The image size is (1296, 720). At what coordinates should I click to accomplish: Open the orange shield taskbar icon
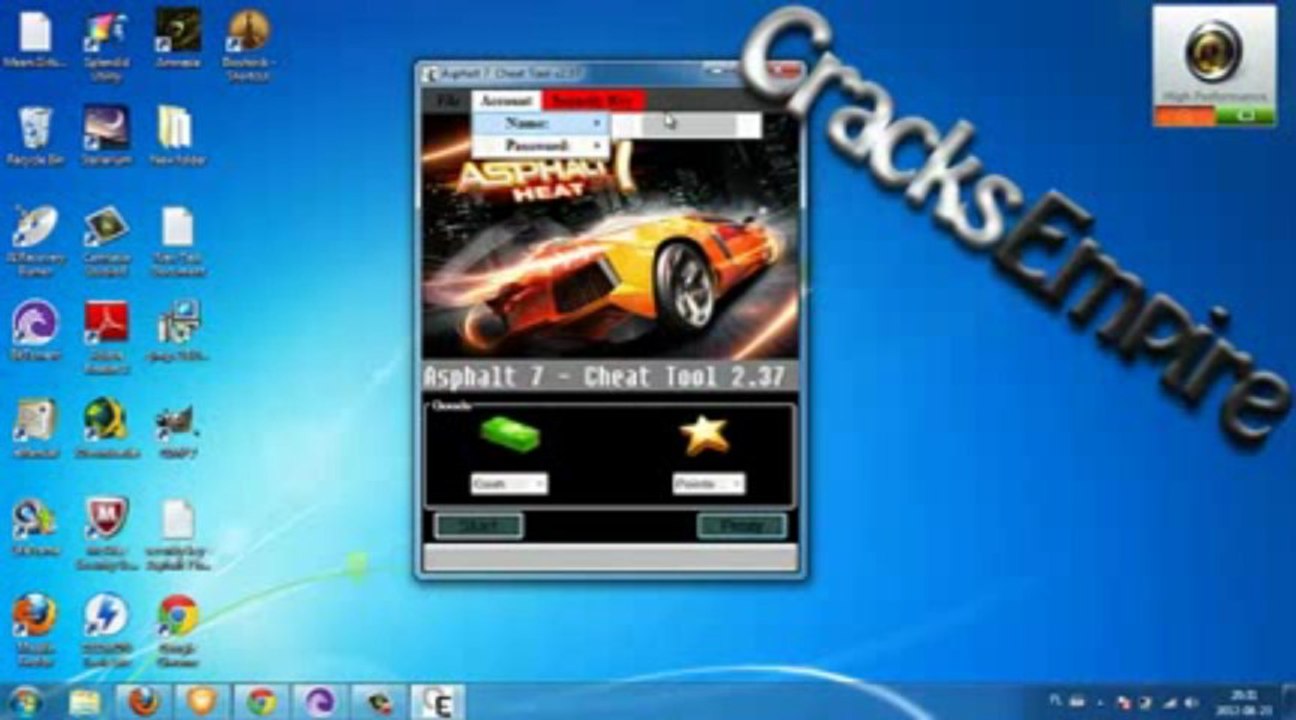(x=202, y=702)
